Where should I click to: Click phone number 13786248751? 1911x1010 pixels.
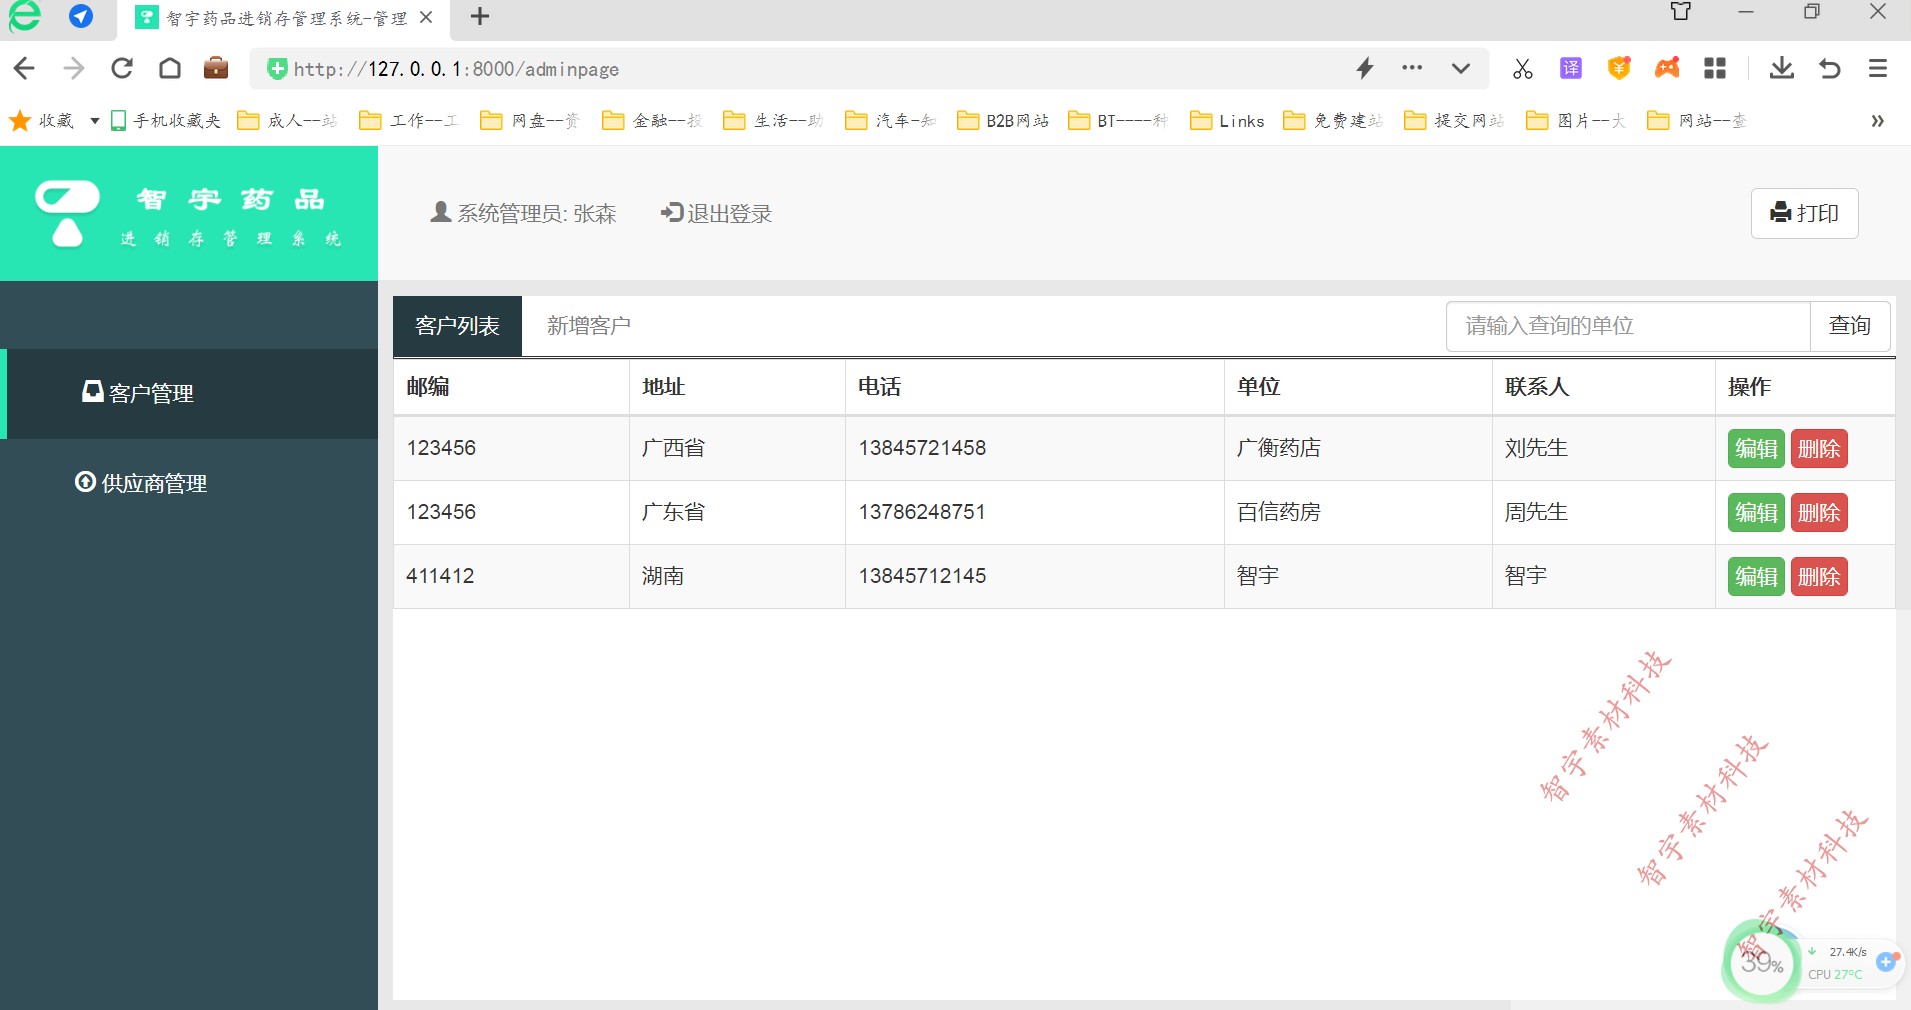click(922, 512)
